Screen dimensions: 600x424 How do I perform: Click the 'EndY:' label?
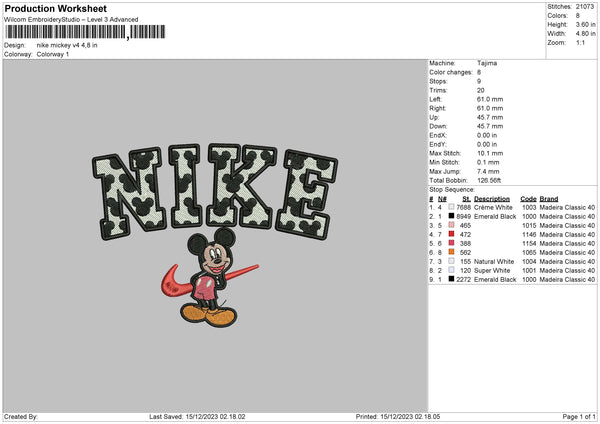438,144
